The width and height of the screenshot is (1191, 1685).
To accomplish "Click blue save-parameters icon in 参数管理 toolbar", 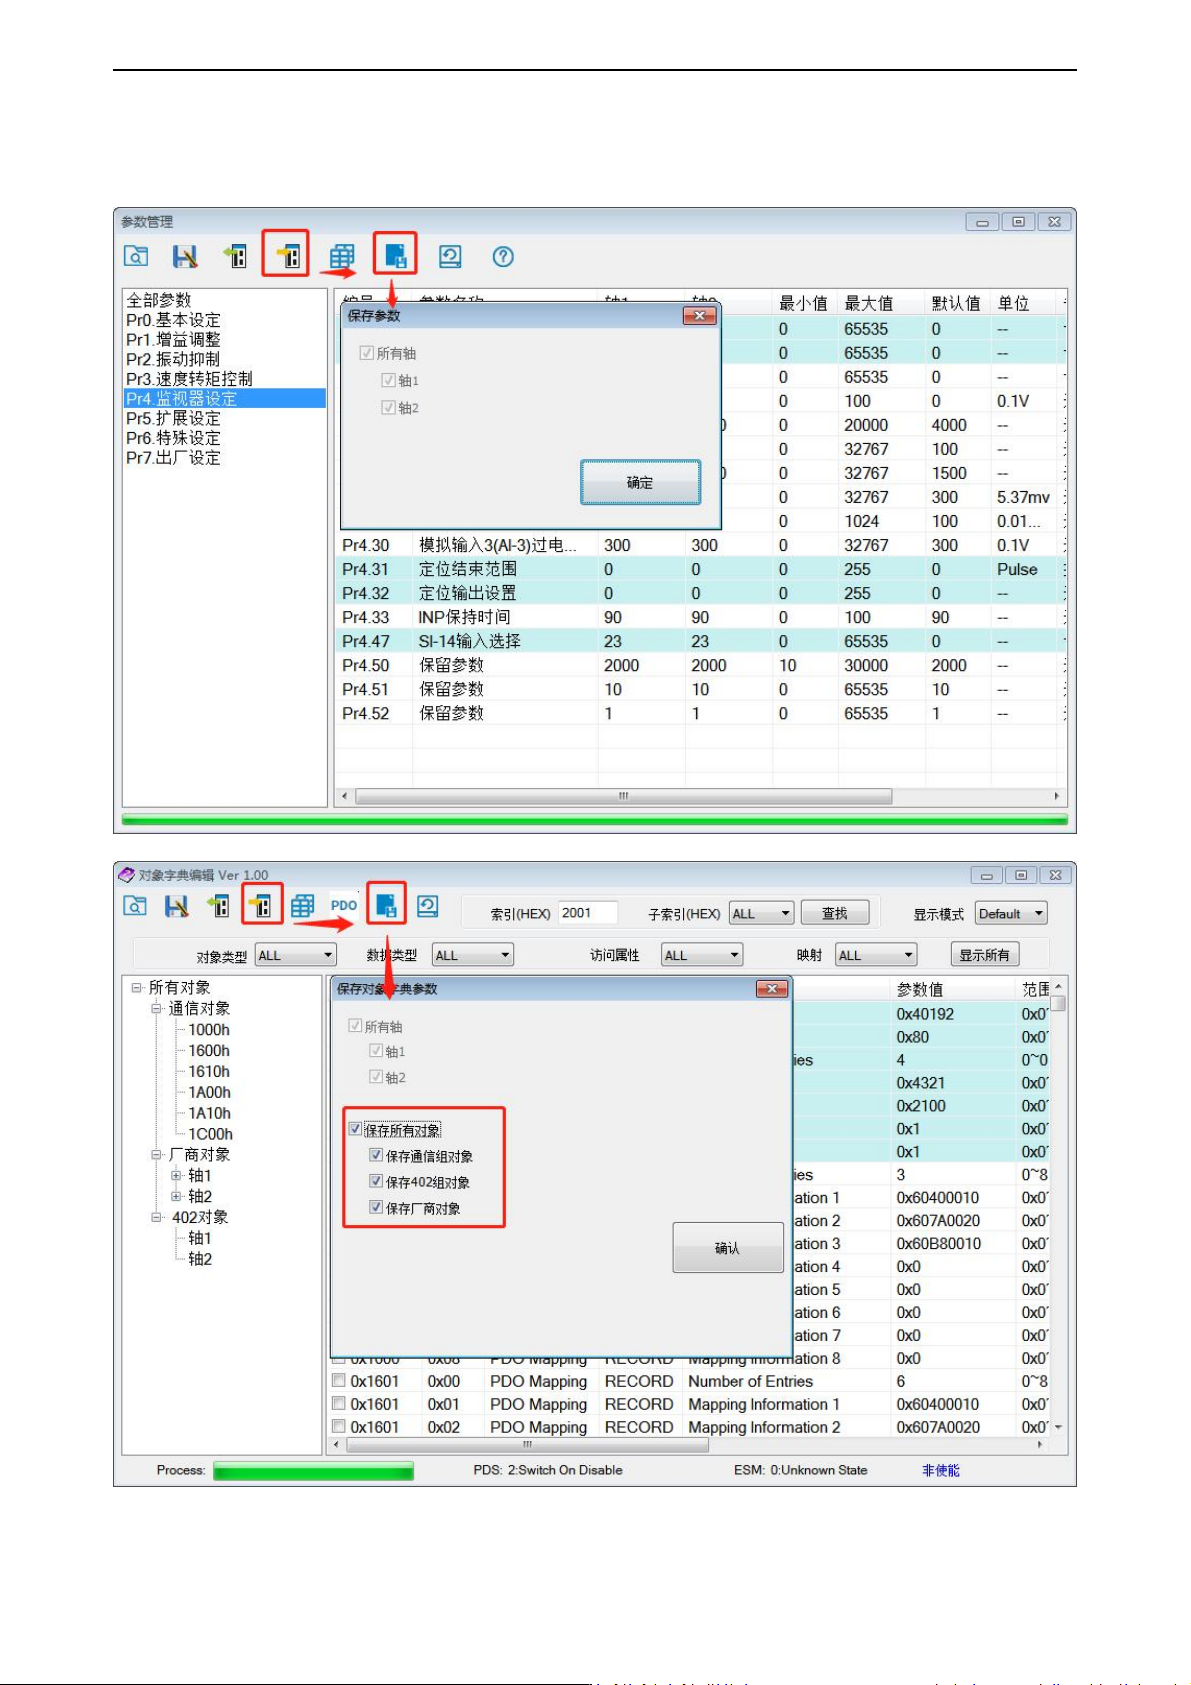I will point(396,256).
